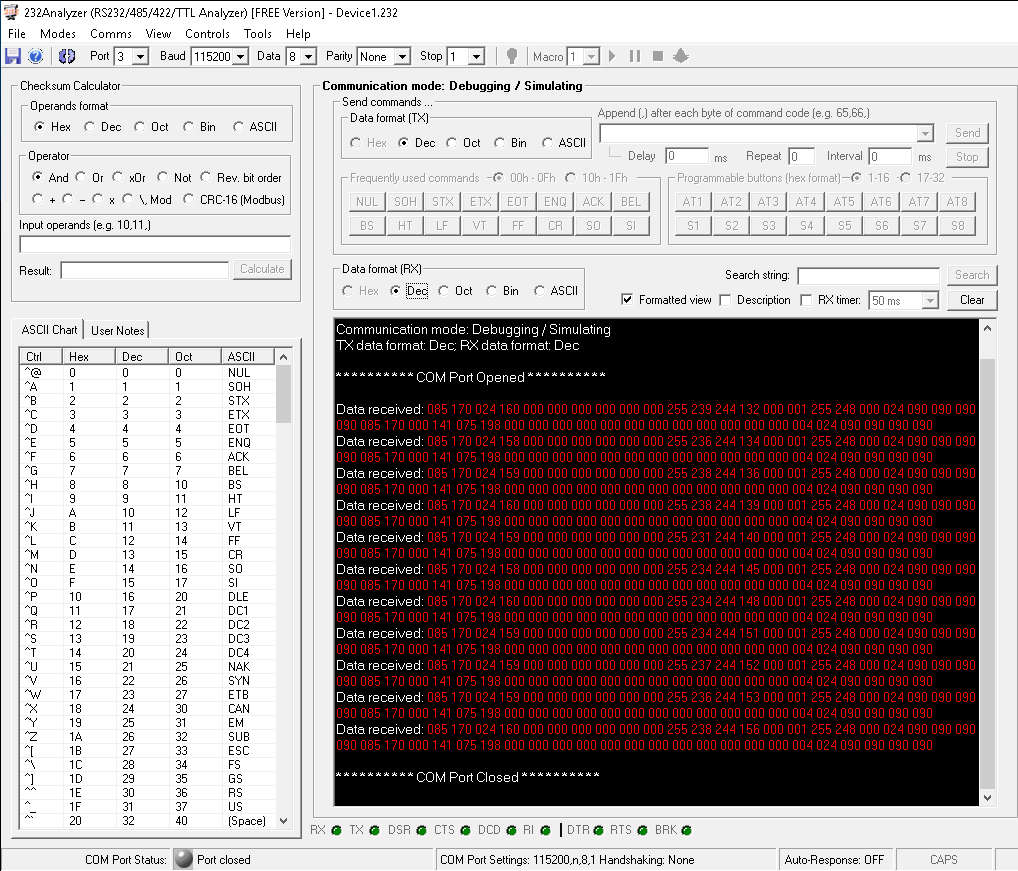1018x871 pixels.
Task: Click the NUL frequently used command button
Action: [367, 202]
